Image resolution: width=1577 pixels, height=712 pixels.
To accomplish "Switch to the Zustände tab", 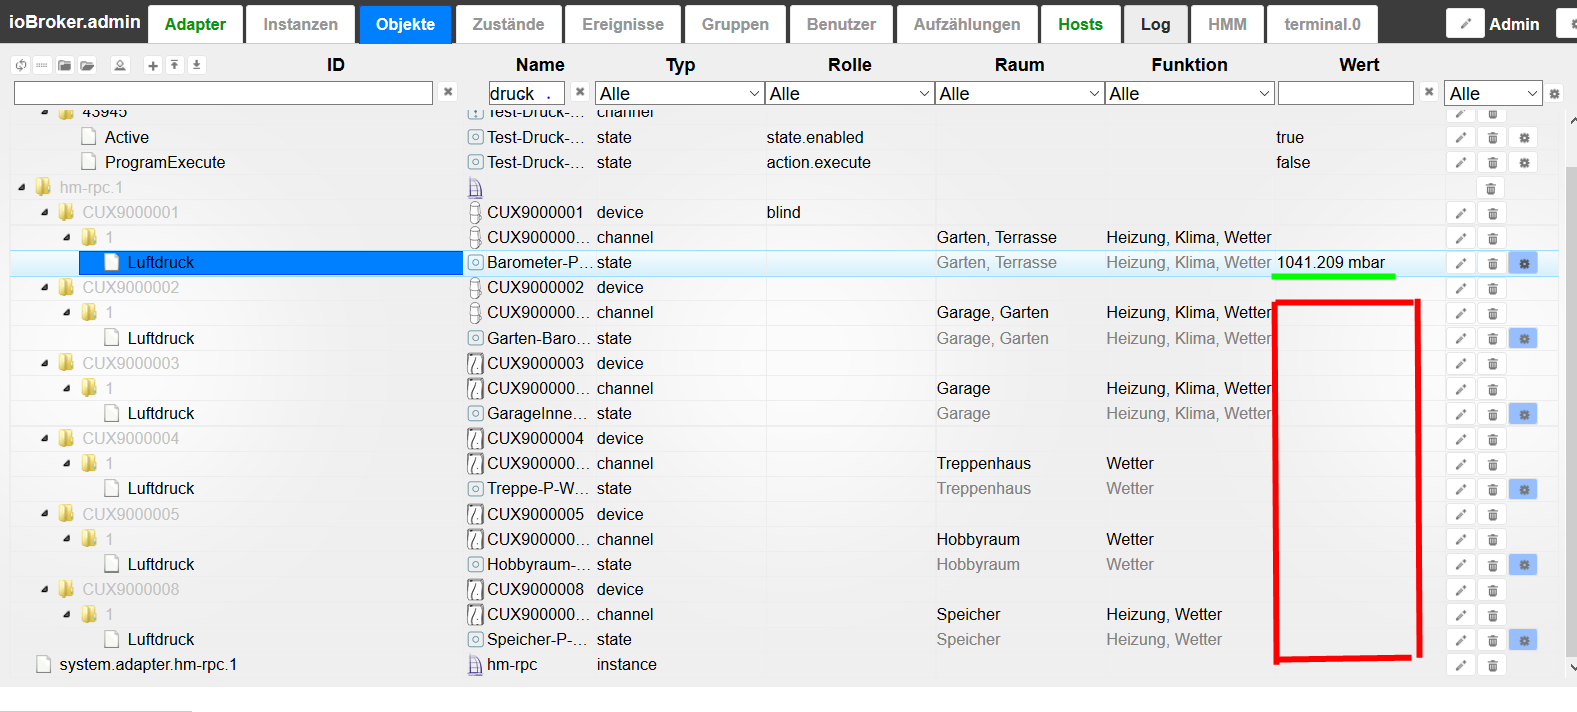I will (508, 24).
